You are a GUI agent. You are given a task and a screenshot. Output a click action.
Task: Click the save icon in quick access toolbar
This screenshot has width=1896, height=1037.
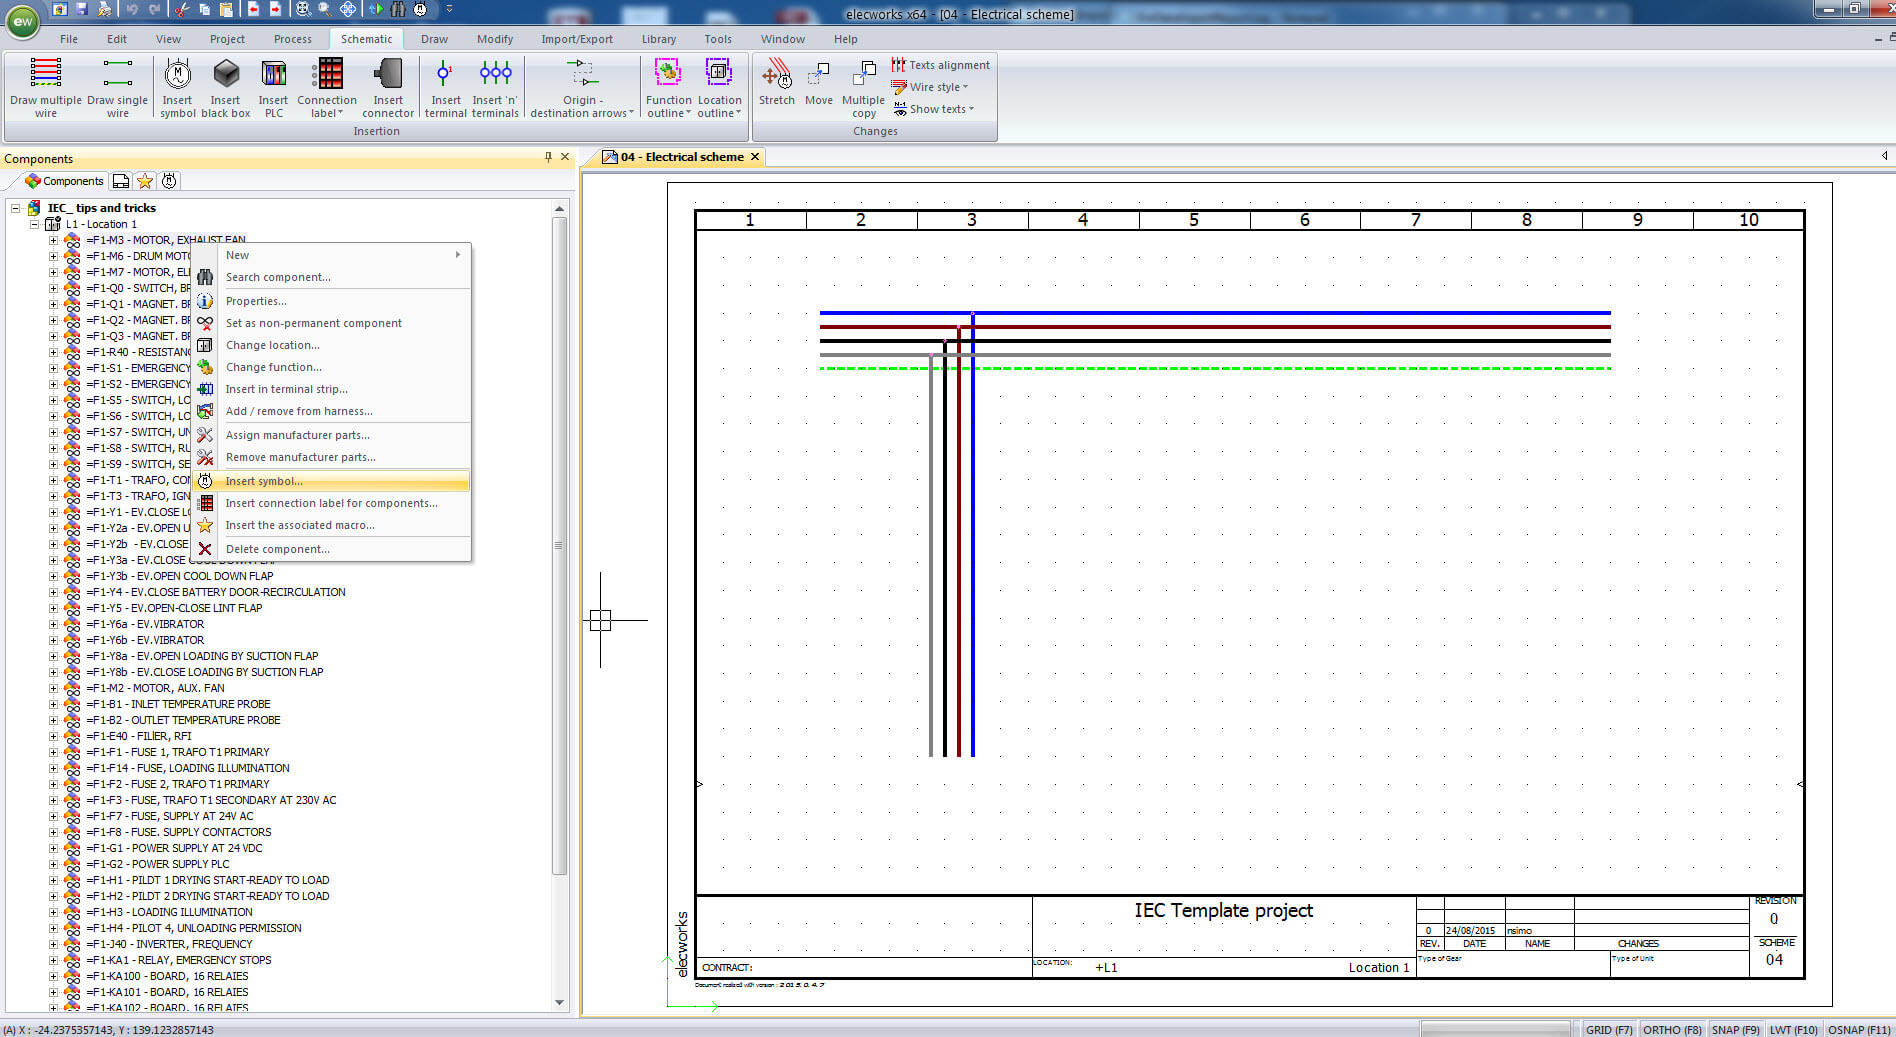[82, 9]
